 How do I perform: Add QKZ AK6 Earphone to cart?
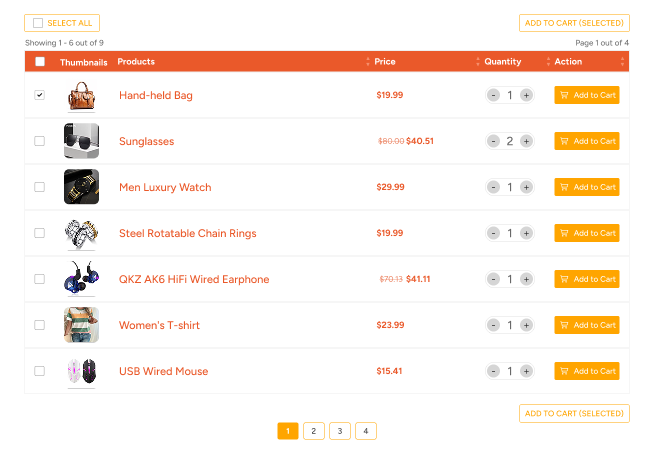coord(587,279)
